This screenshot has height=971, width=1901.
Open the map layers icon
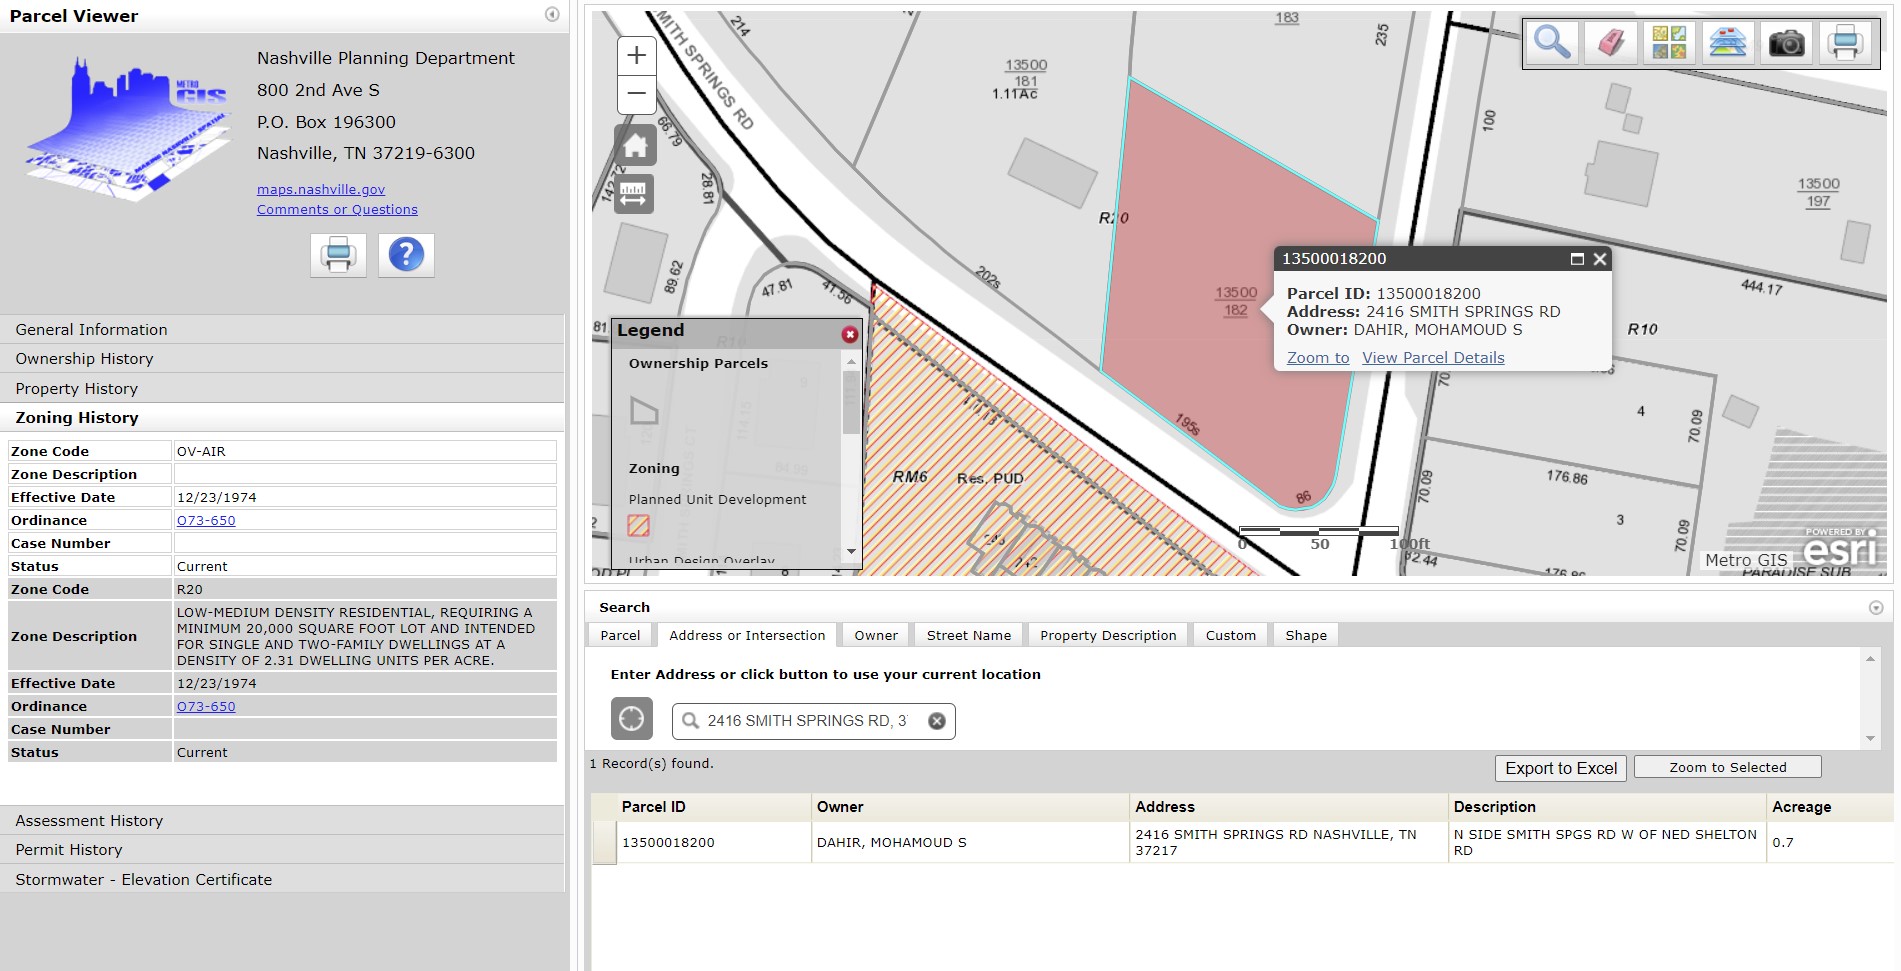click(x=1727, y=43)
